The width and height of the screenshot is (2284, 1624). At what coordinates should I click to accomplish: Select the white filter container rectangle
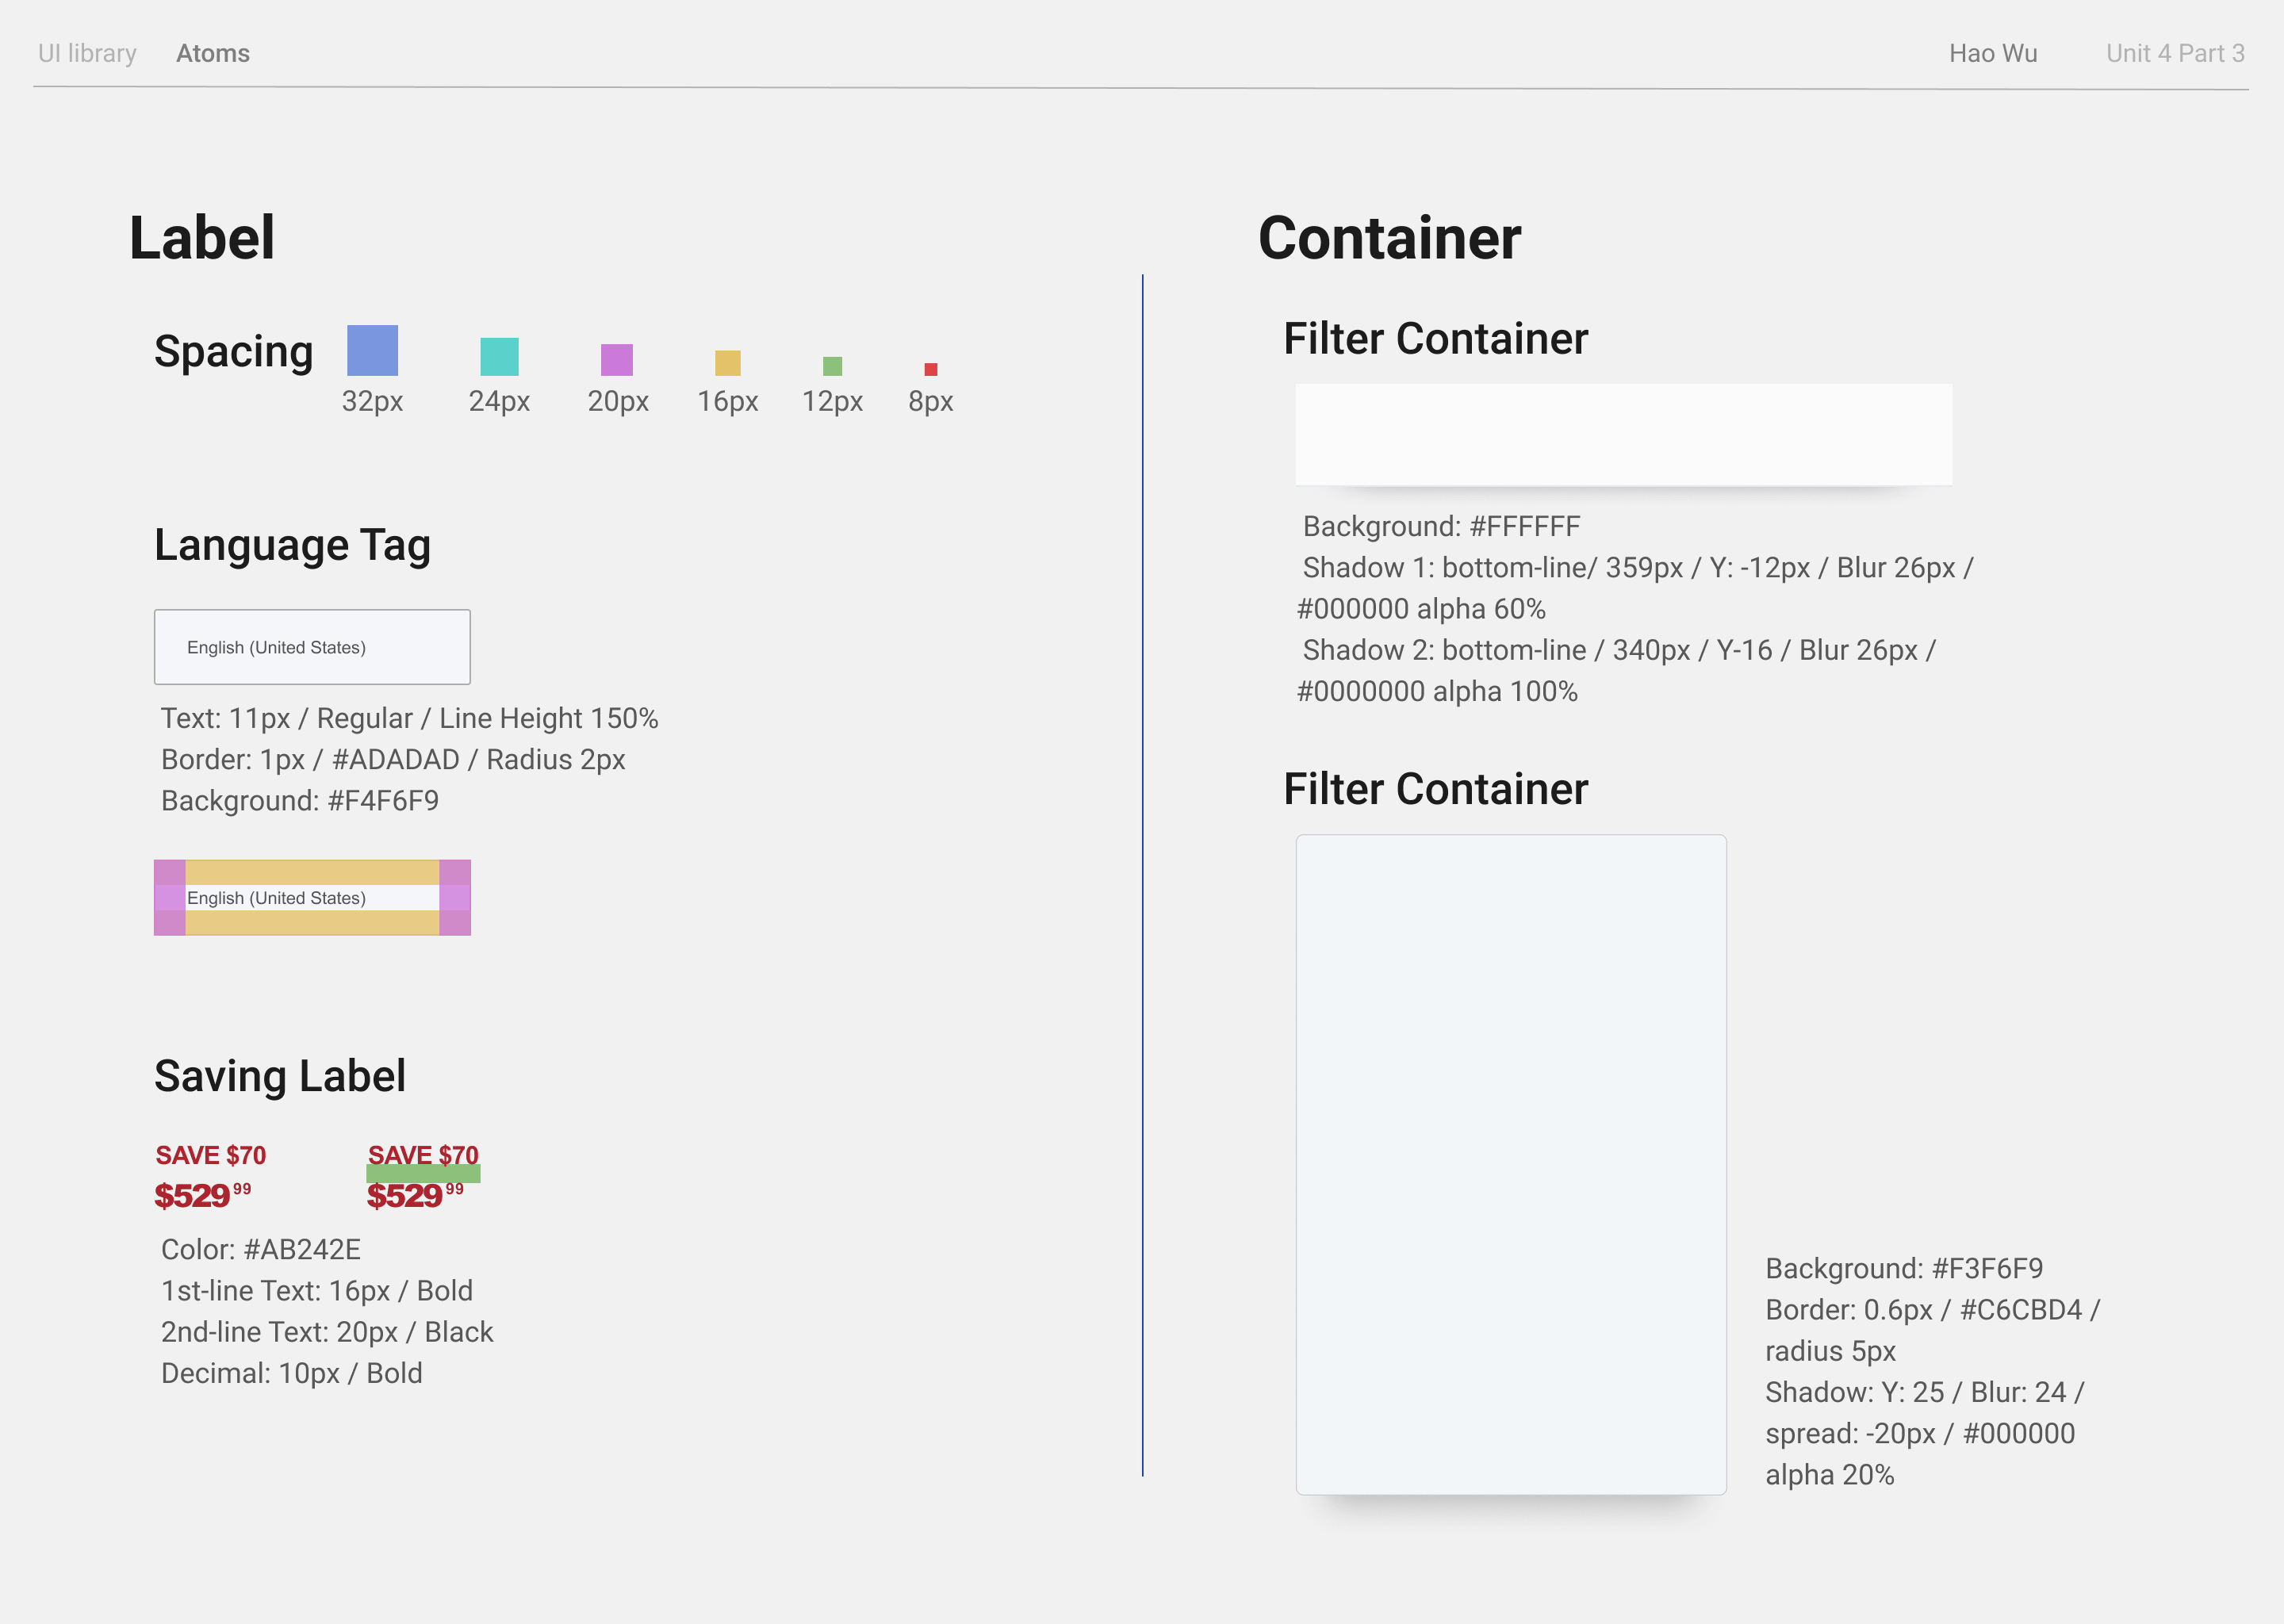[1623, 435]
